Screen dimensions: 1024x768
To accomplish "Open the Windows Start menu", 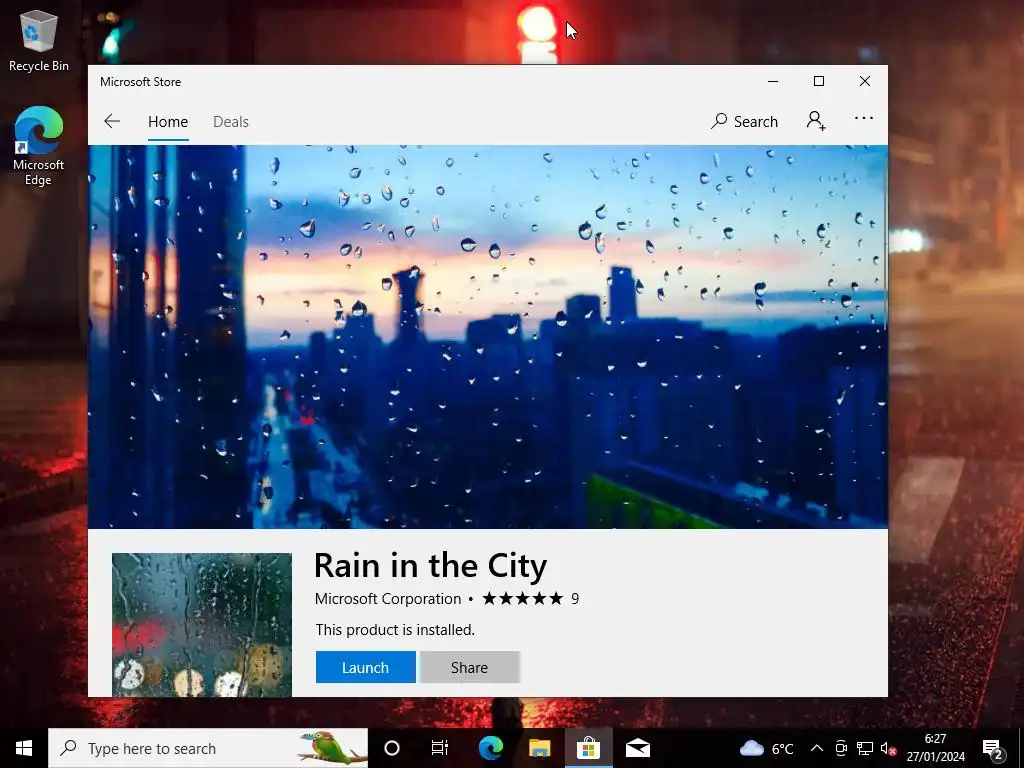I will tap(24, 748).
